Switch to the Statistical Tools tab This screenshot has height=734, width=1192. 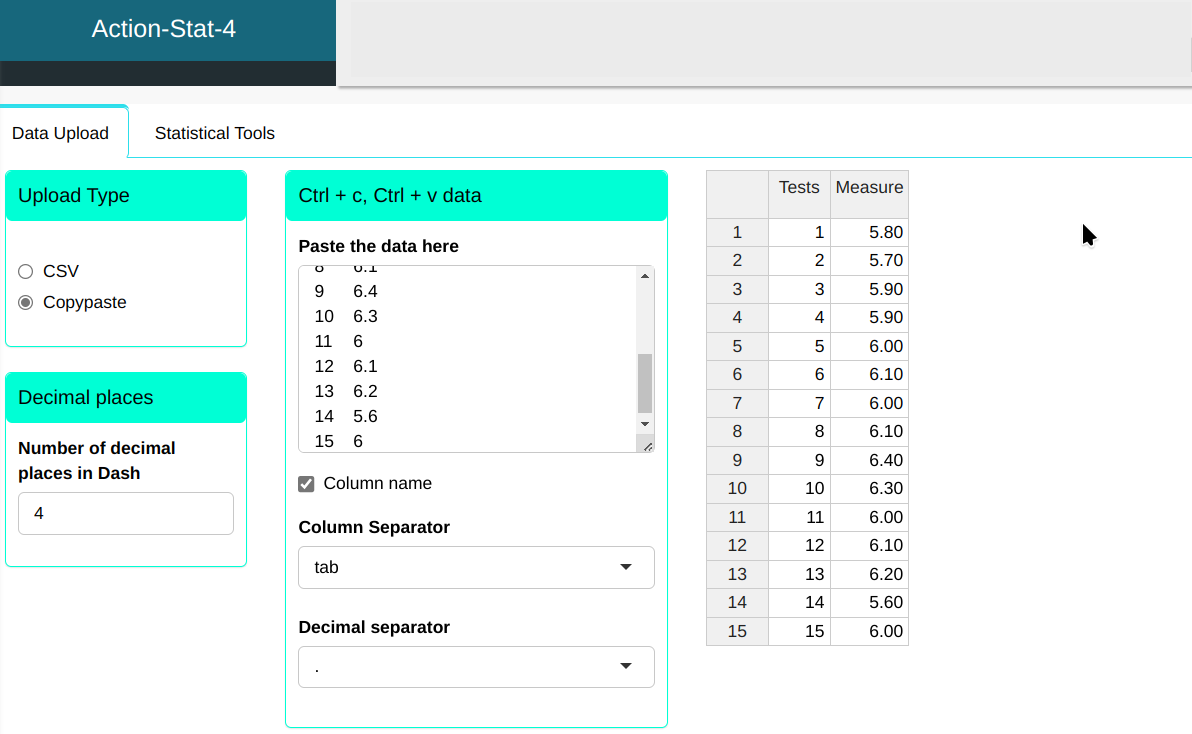pos(214,133)
